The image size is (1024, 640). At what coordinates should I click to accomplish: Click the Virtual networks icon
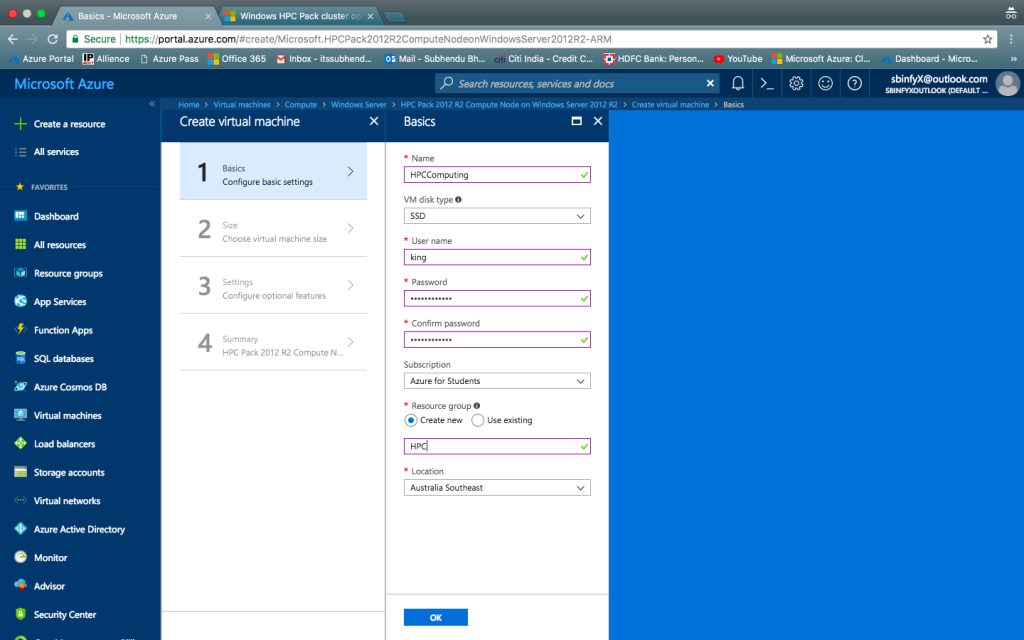tap(20, 500)
